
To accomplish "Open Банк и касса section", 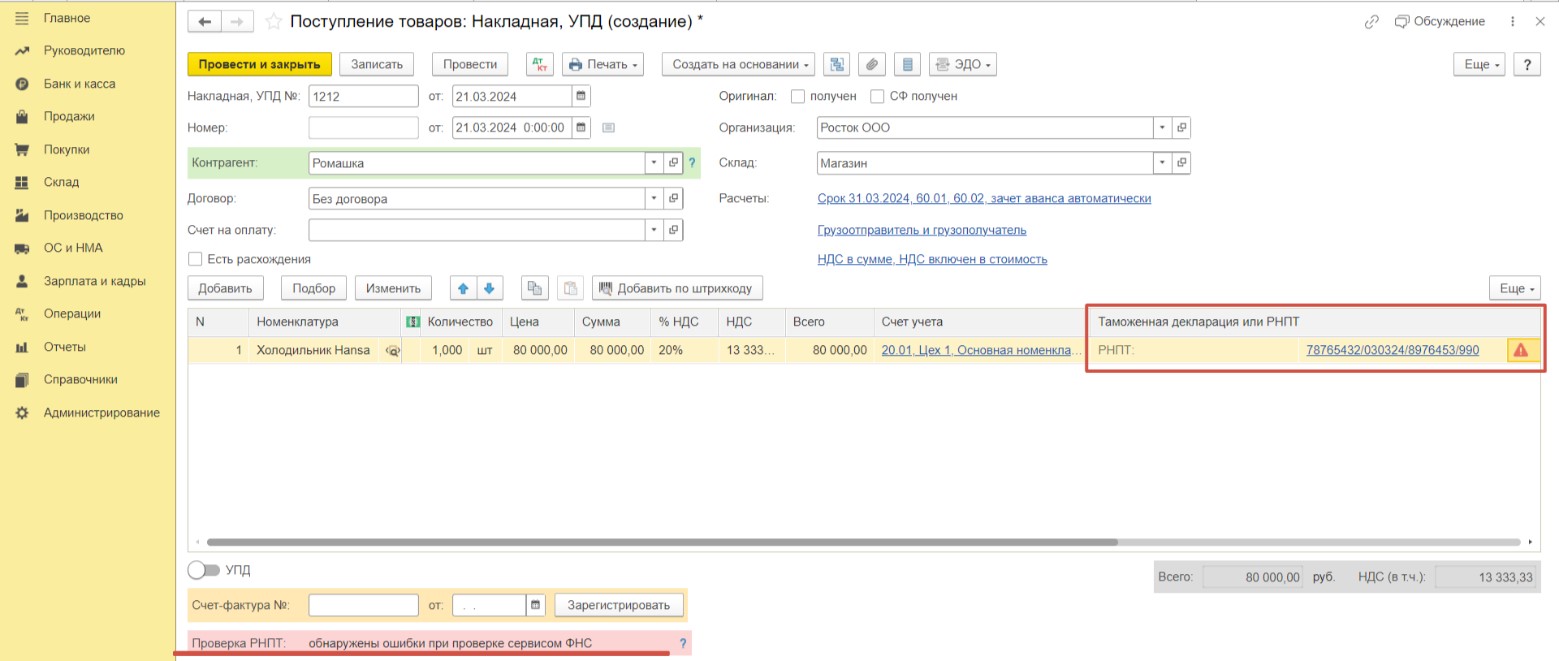I will (x=79, y=84).
